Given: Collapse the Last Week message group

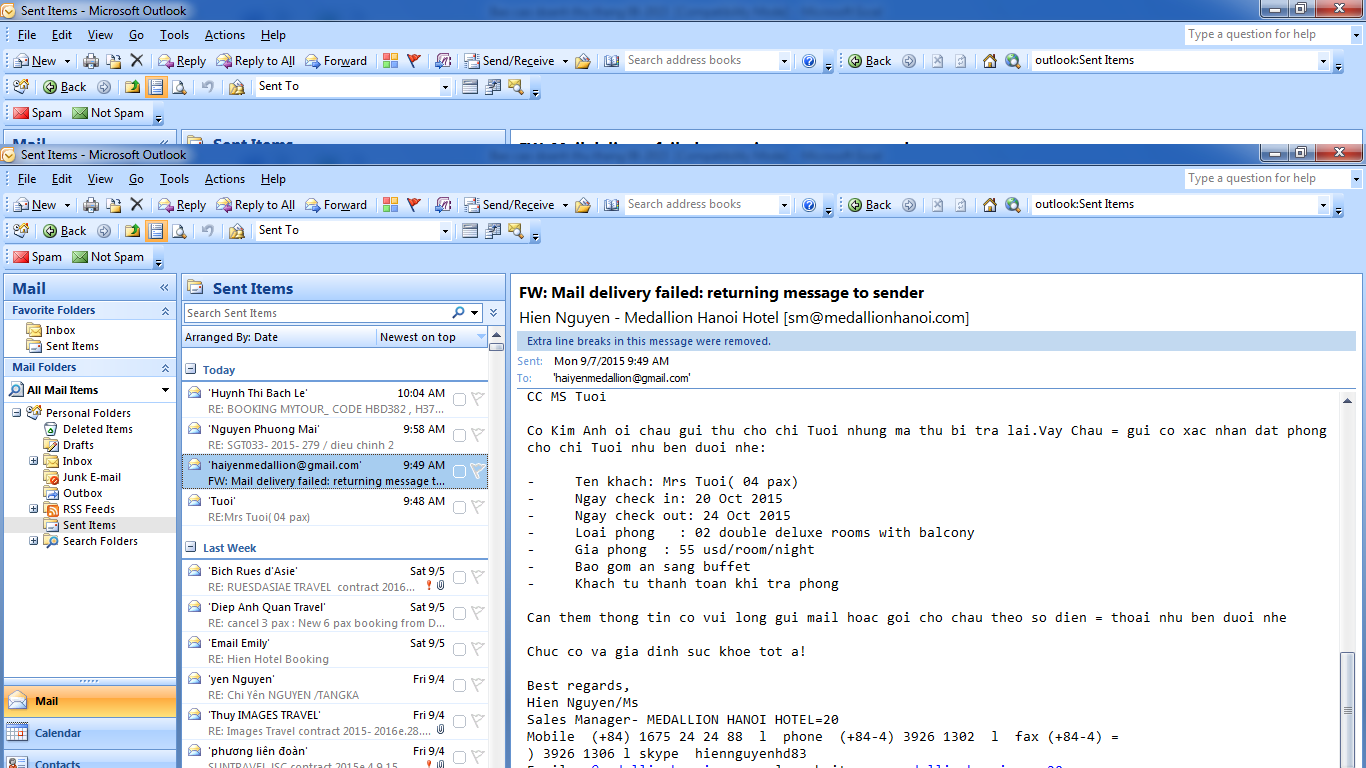Looking at the screenshot, I should tap(191, 547).
